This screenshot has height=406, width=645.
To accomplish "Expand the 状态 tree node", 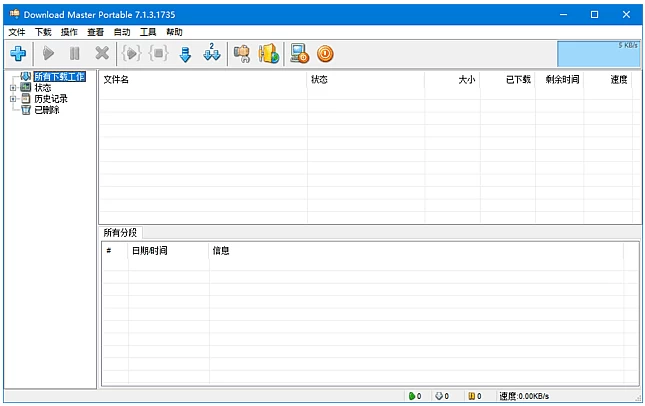I will click(x=13, y=88).
